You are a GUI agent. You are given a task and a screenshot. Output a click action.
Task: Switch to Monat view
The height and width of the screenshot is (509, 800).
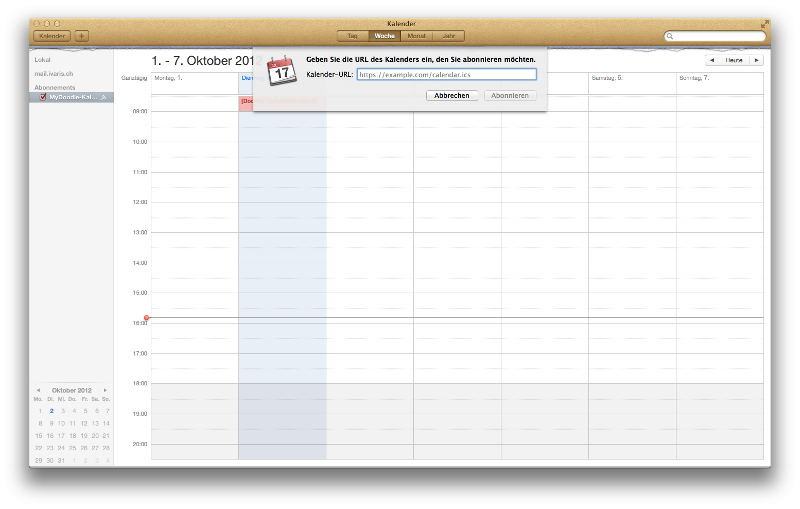click(x=417, y=36)
